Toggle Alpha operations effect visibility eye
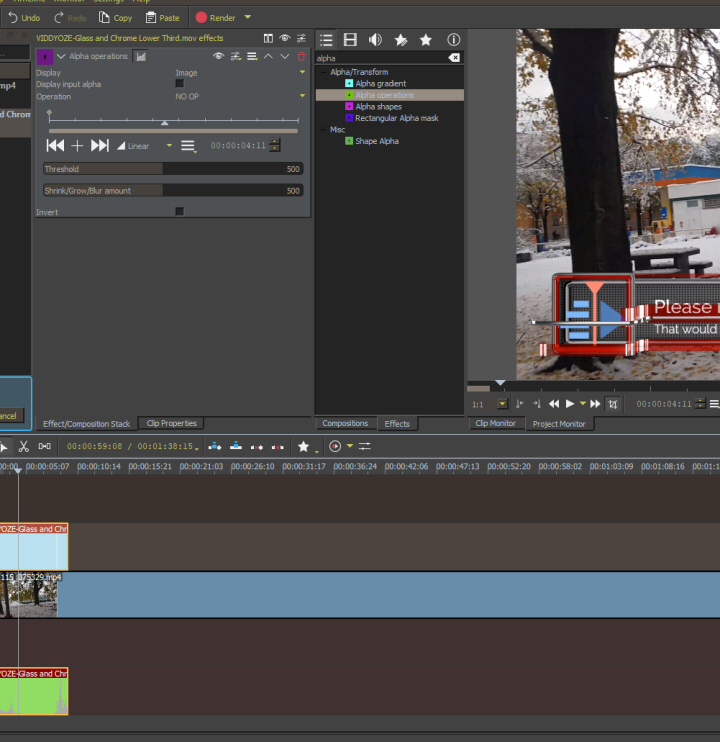 [218, 56]
